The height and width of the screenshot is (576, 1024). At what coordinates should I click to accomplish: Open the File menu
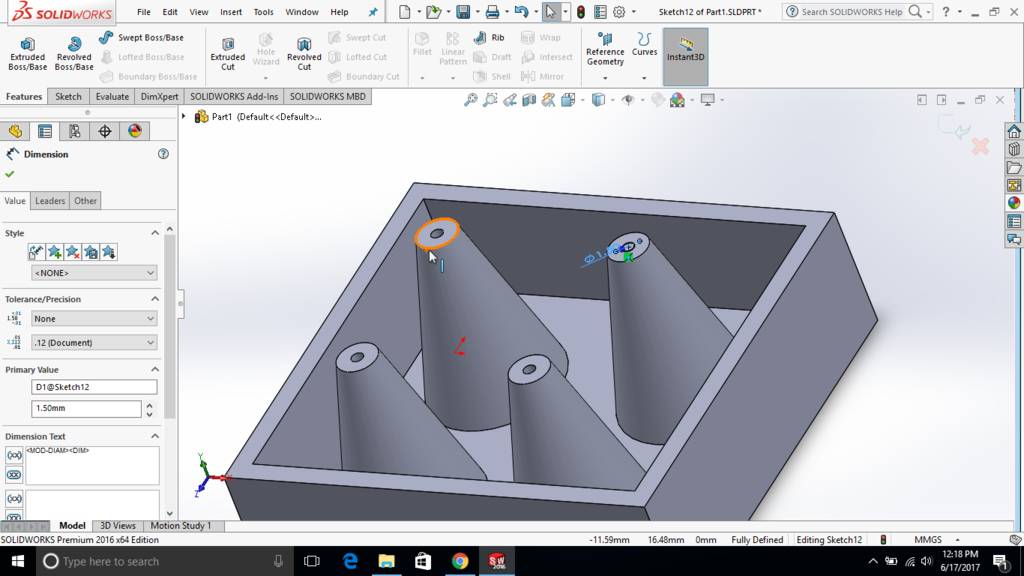[144, 12]
